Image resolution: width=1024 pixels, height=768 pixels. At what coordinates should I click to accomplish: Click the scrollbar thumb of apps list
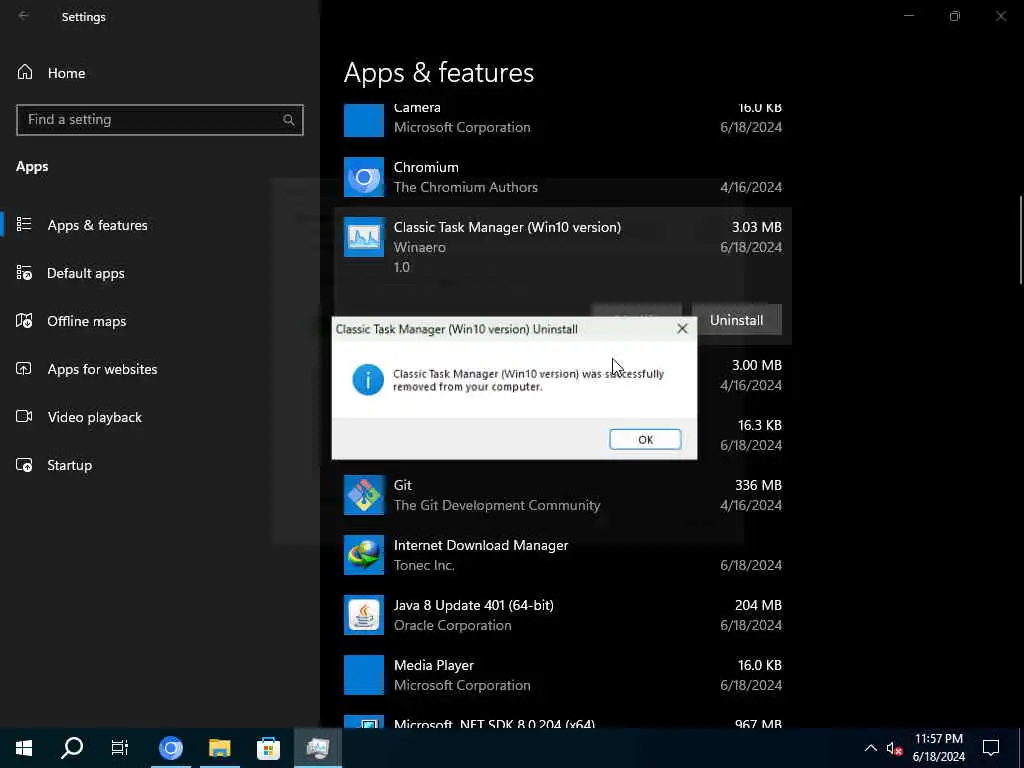click(x=1020, y=240)
